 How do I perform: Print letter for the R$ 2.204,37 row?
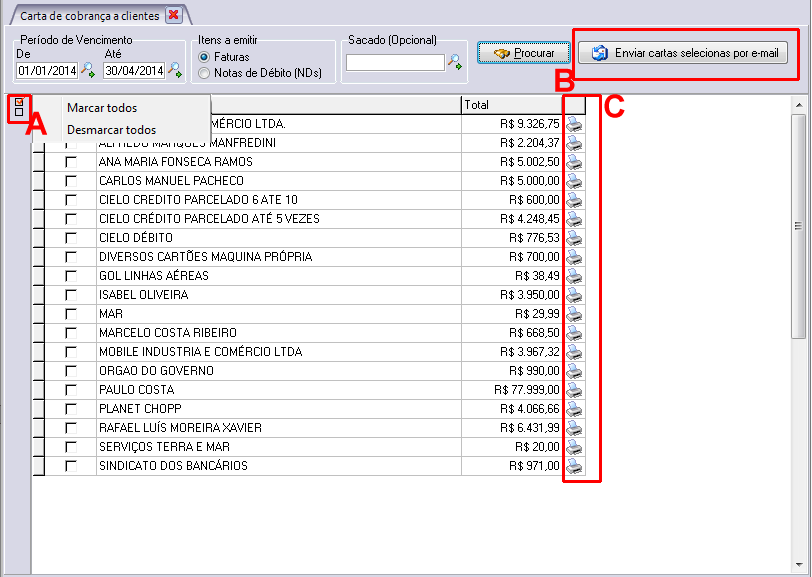click(574, 143)
